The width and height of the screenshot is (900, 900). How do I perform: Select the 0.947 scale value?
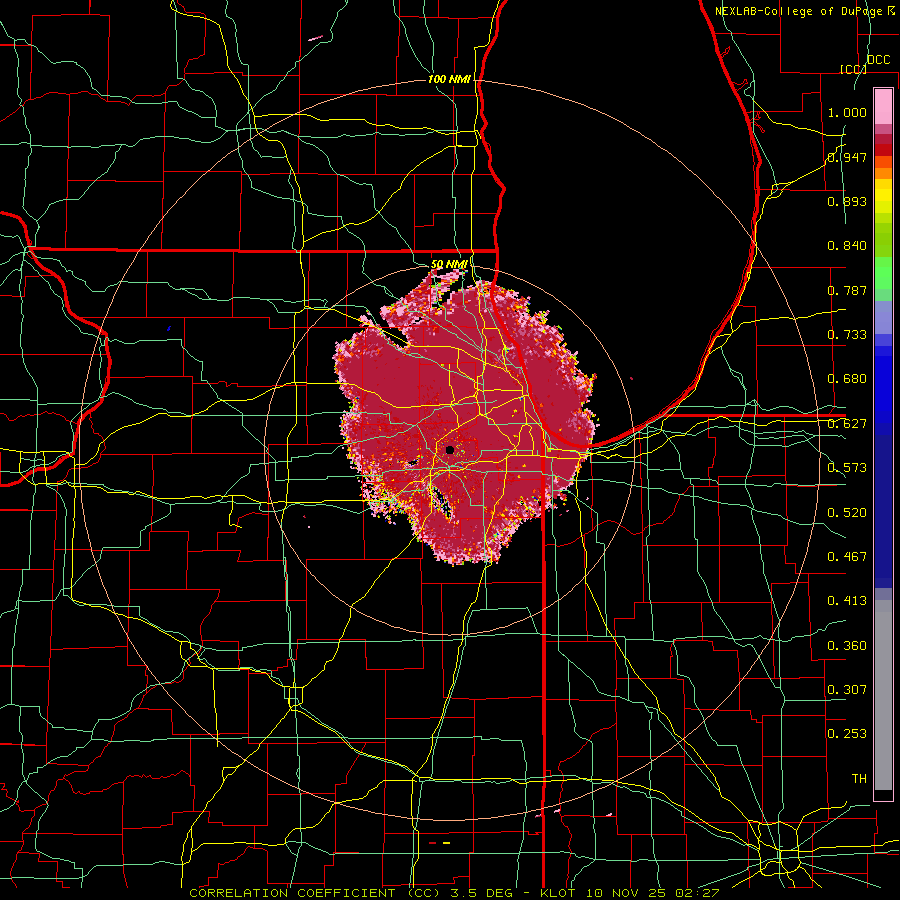pos(847,157)
